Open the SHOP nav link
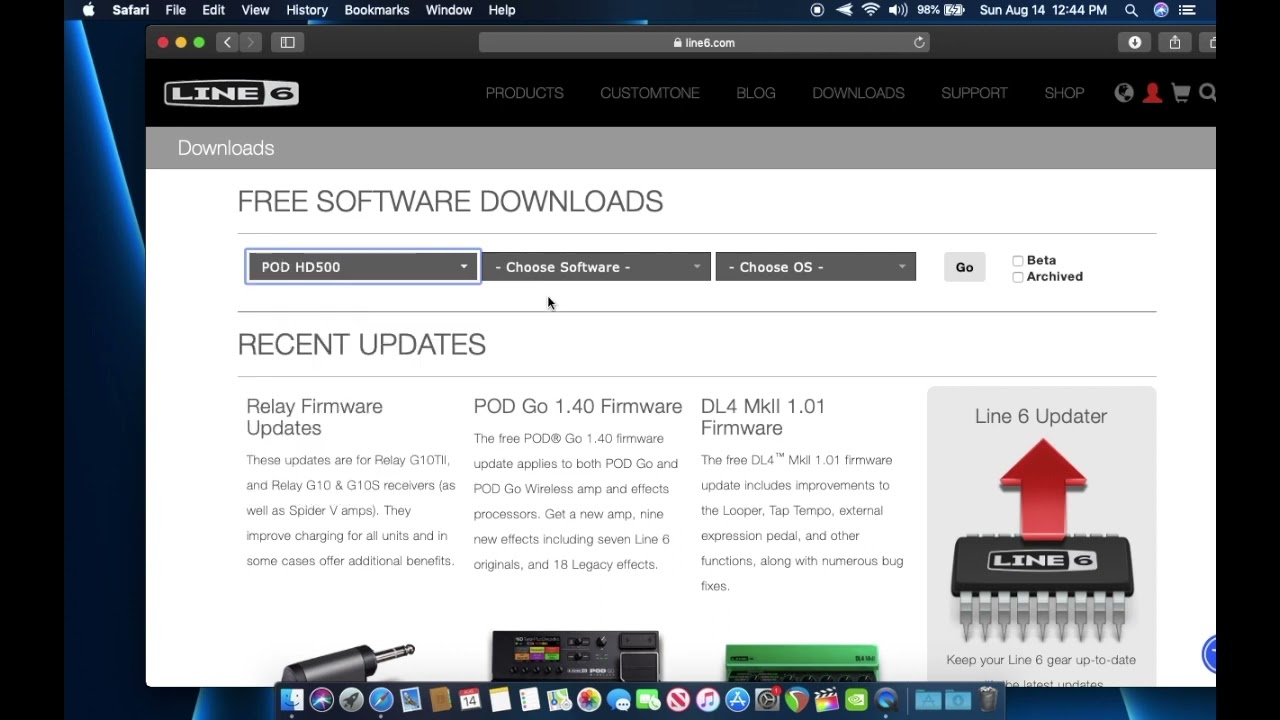This screenshot has height=720, width=1280. (1064, 93)
